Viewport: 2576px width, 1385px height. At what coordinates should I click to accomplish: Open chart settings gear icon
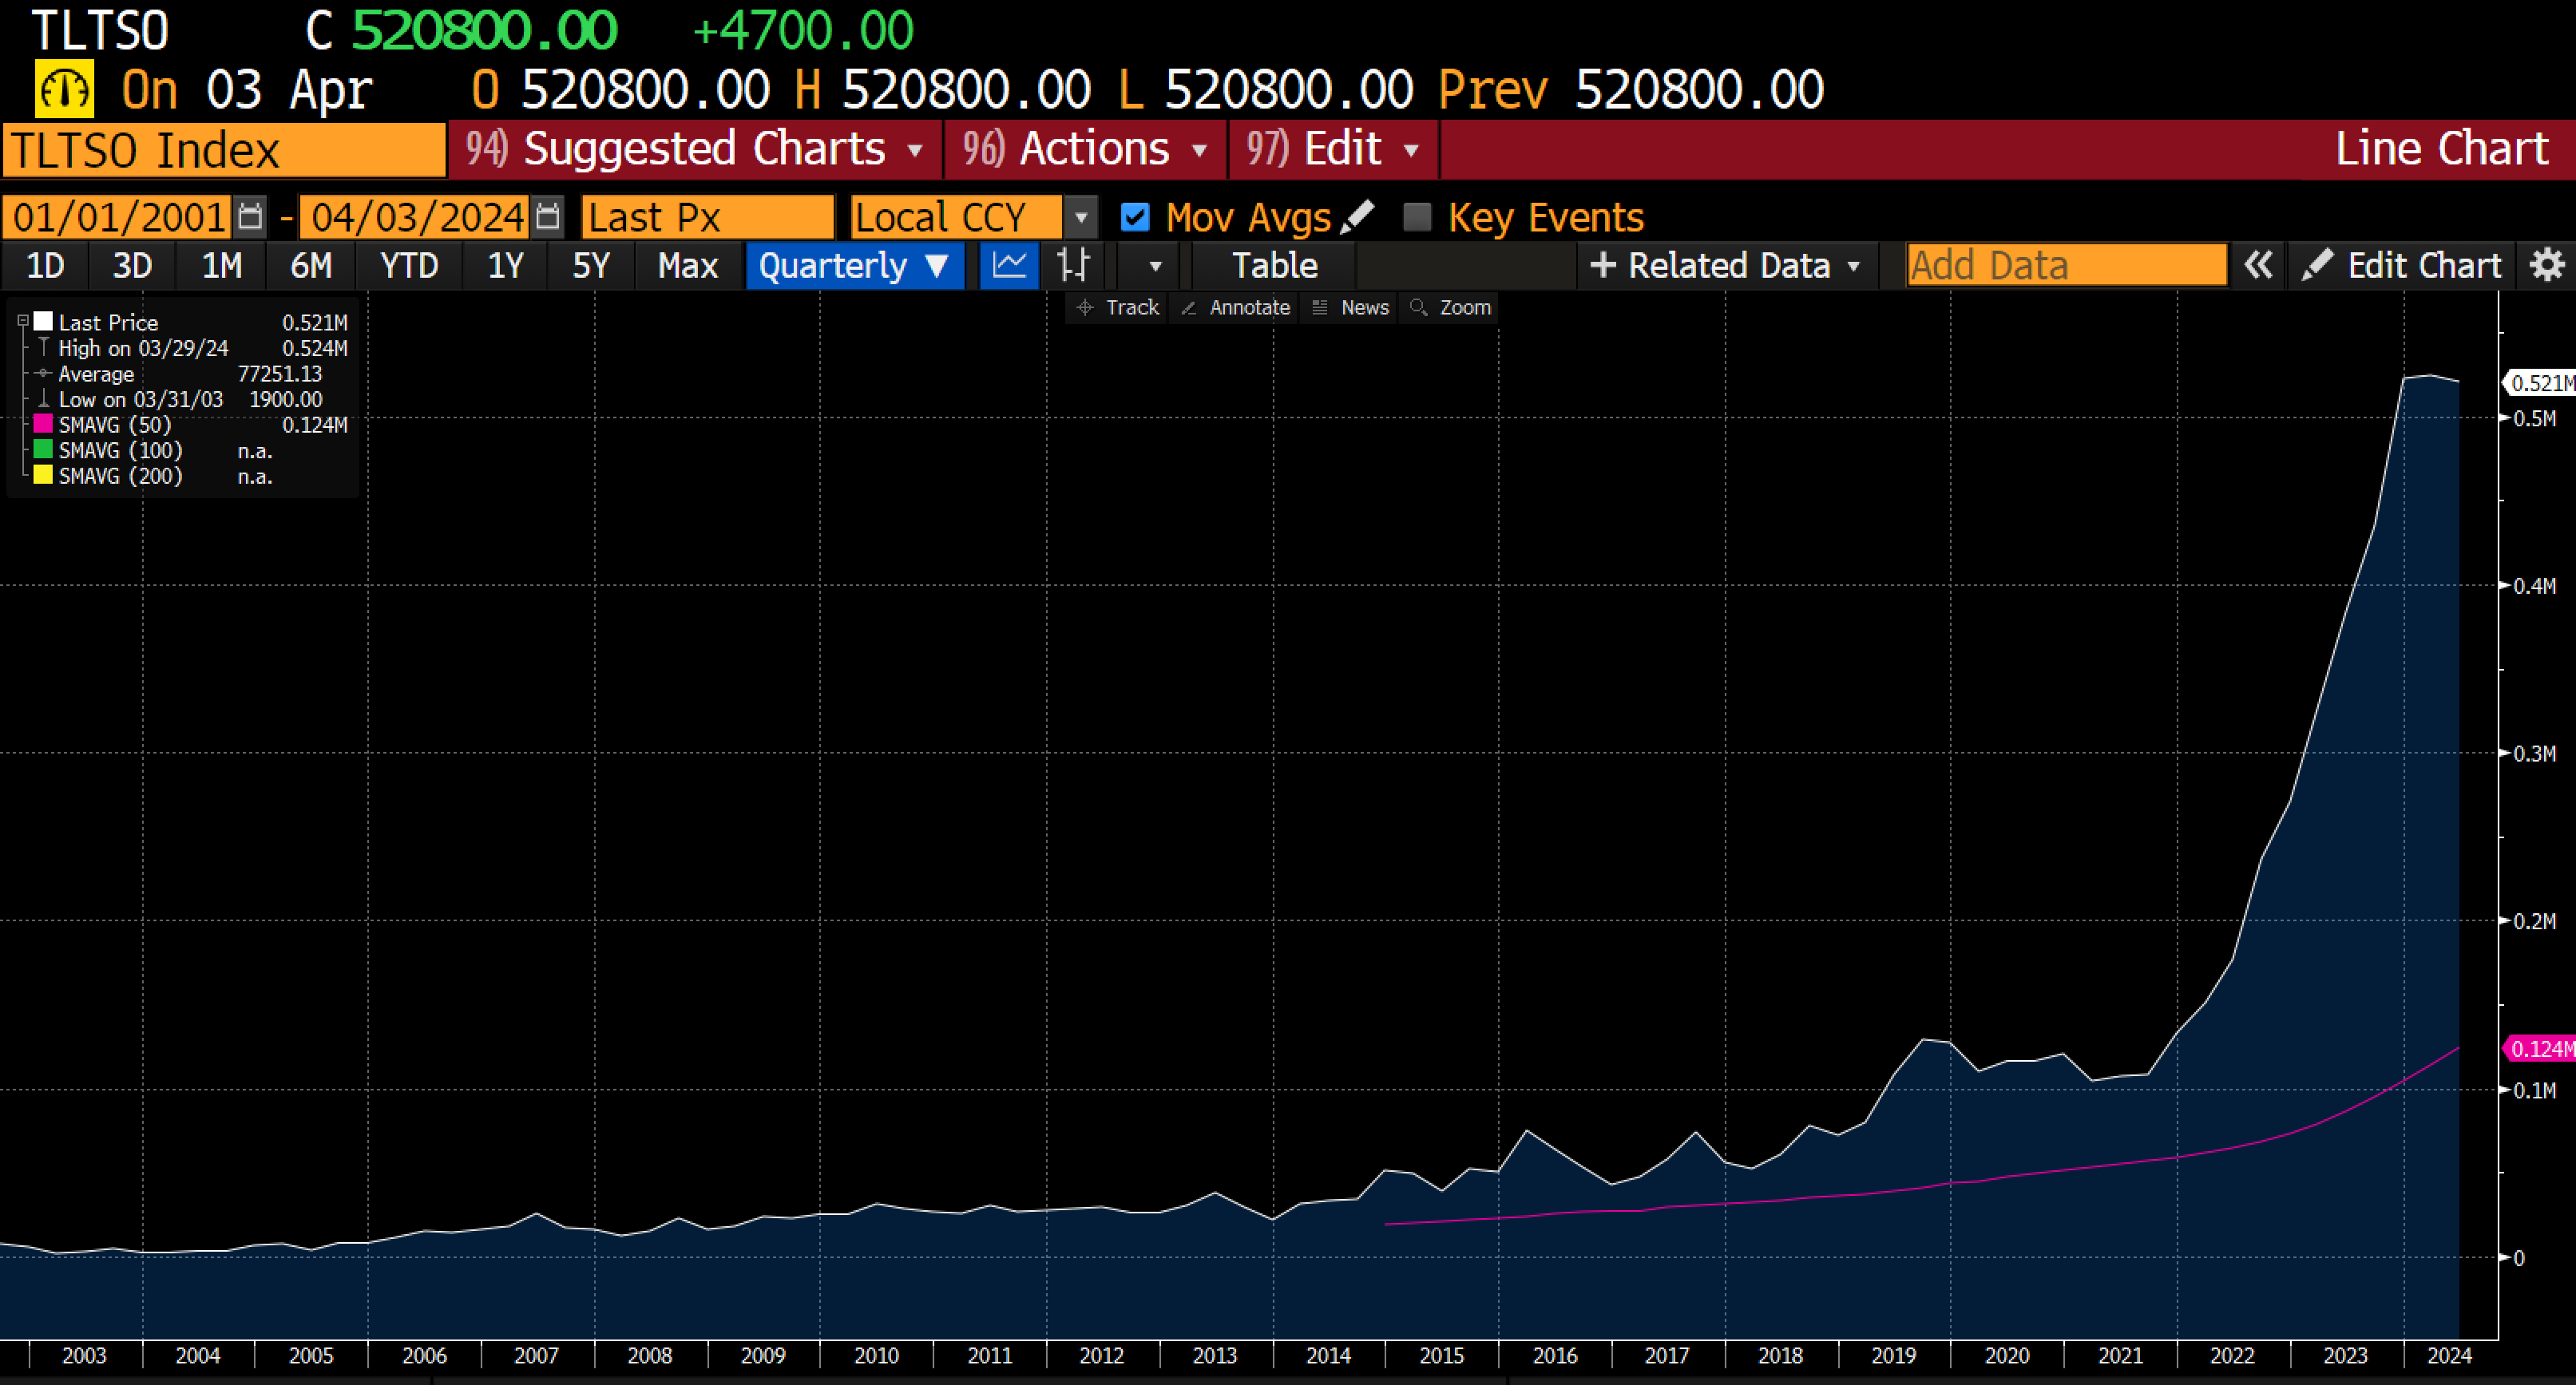point(2547,266)
